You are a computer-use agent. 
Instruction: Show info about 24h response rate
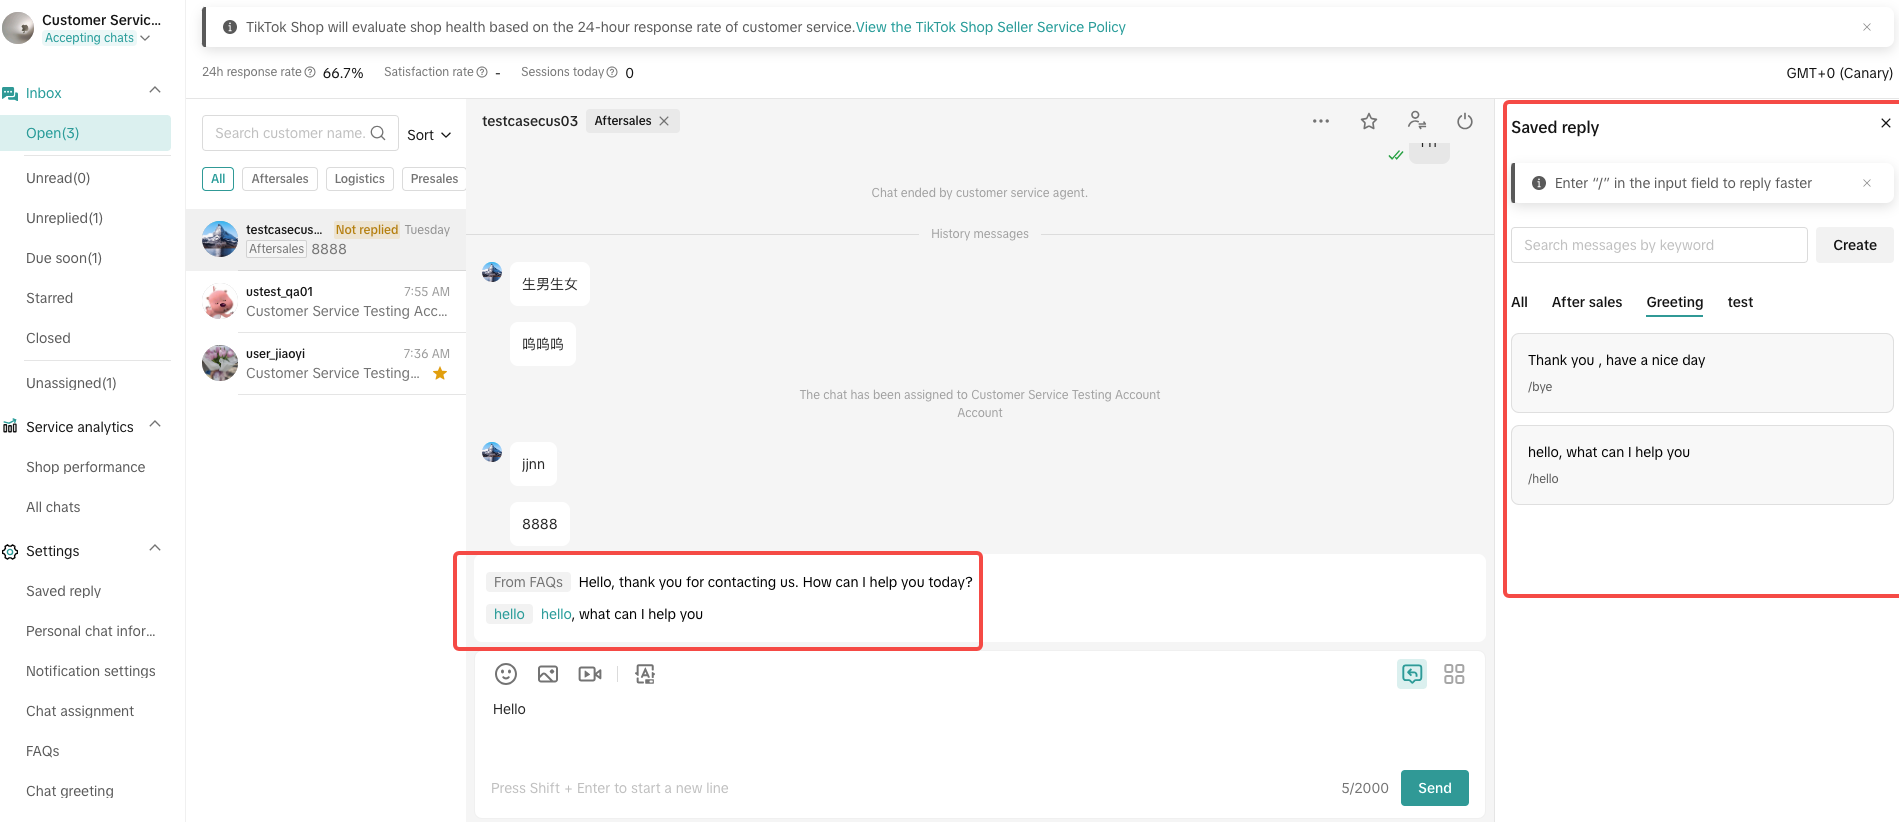point(310,72)
